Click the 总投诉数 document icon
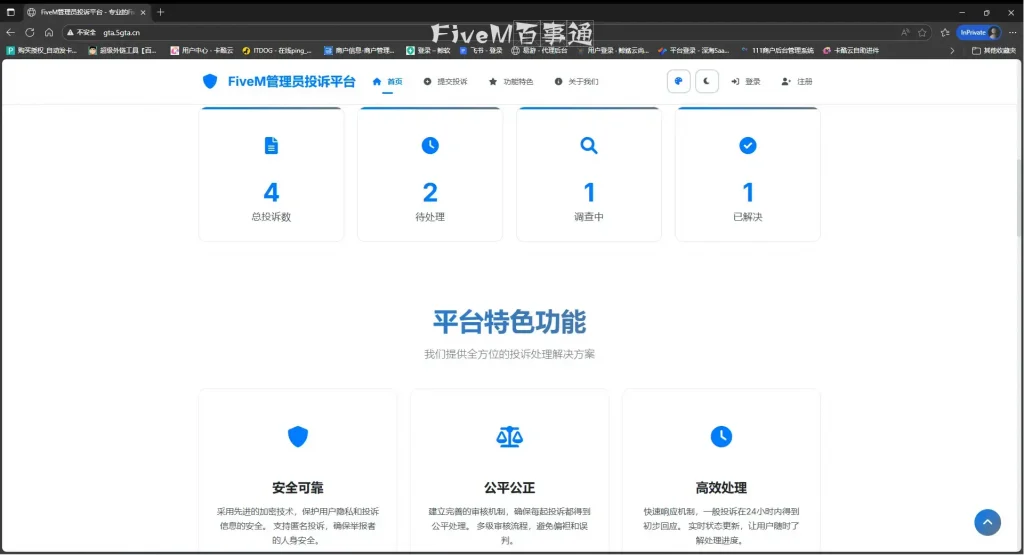Viewport: 1024px width, 555px height. tap(271, 146)
